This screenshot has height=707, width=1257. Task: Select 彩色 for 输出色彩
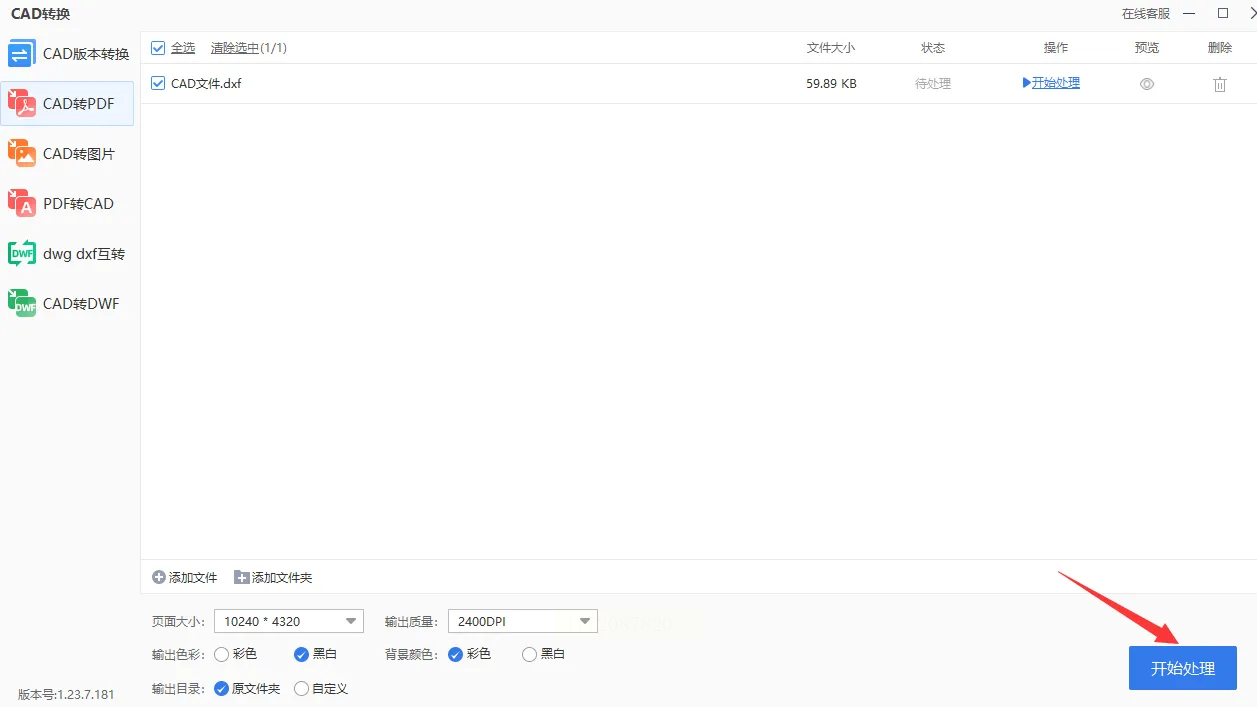(222, 654)
